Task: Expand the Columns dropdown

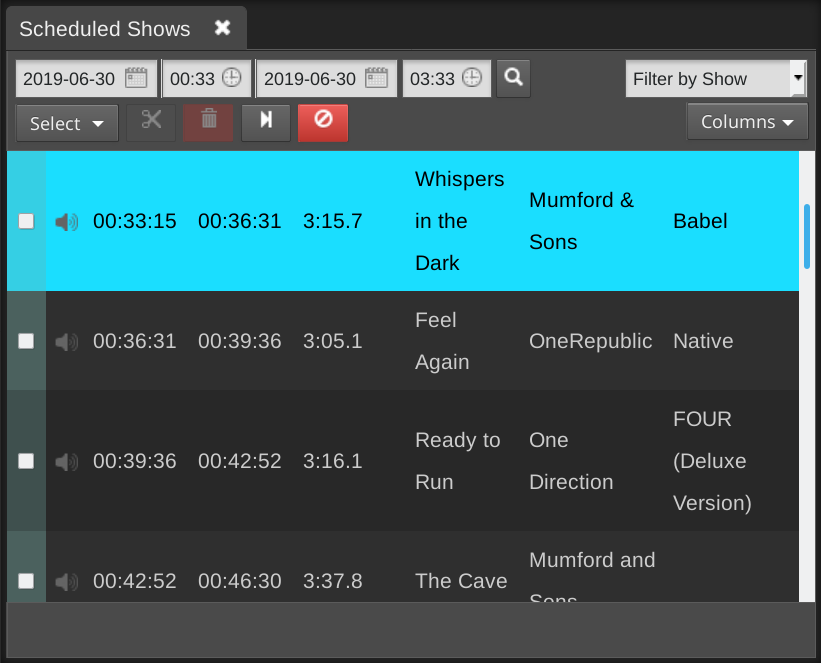Action: tap(747, 122)
